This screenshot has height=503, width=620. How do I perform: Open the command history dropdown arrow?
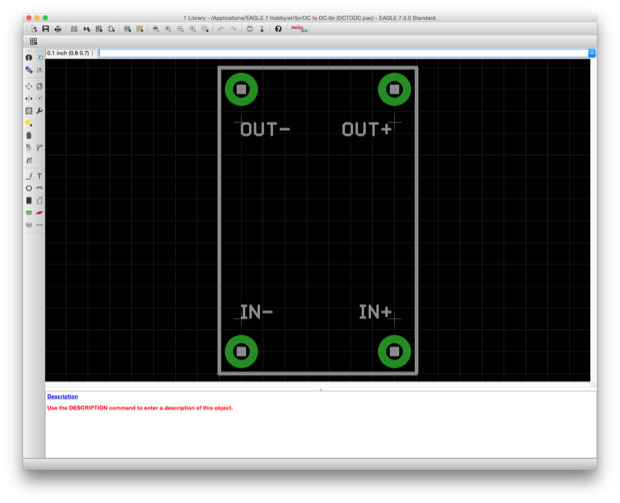(592, 53)
